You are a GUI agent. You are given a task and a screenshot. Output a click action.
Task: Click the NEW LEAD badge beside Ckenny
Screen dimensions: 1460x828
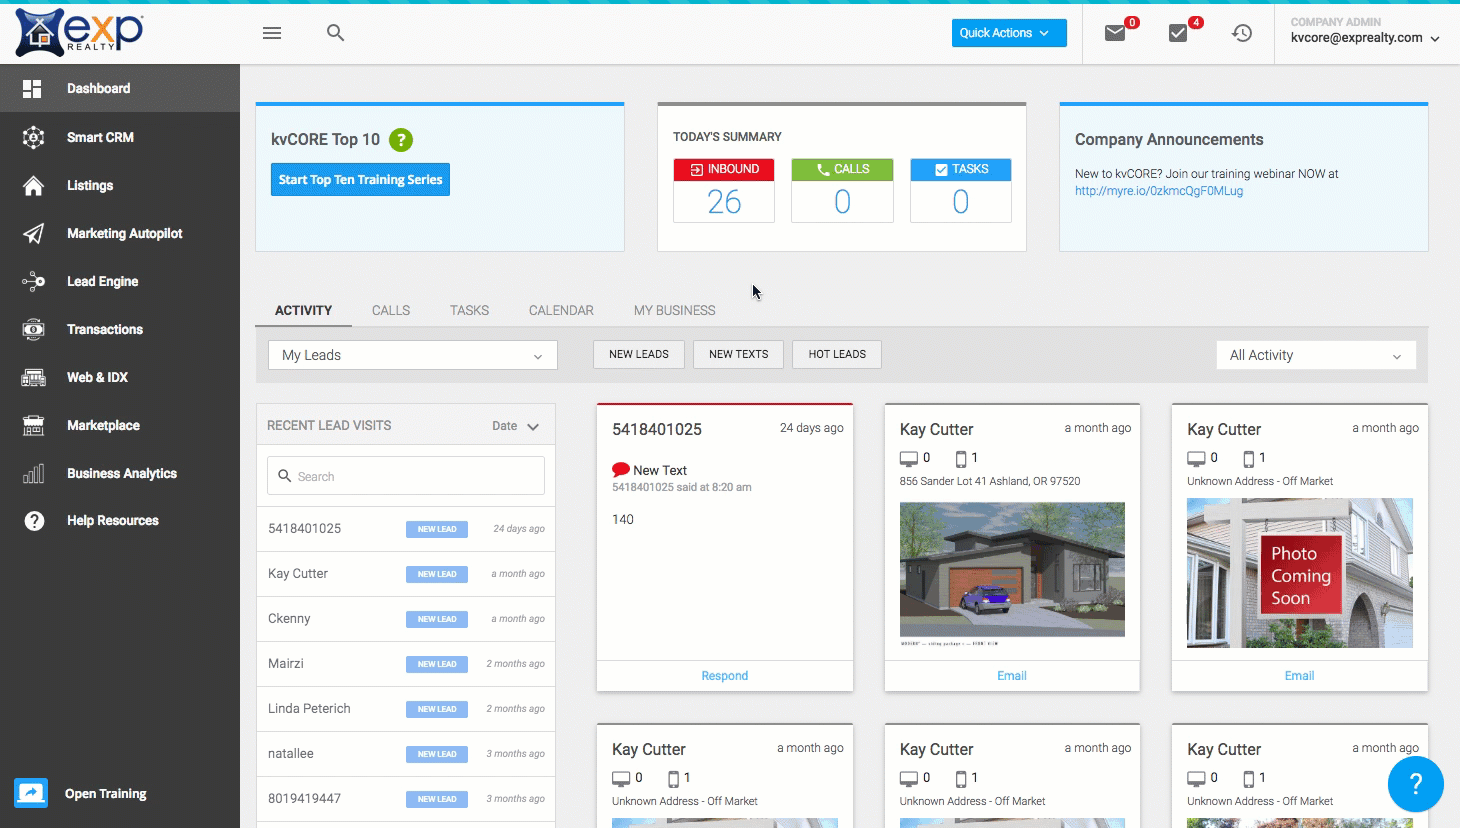click(x=437, y=619)
